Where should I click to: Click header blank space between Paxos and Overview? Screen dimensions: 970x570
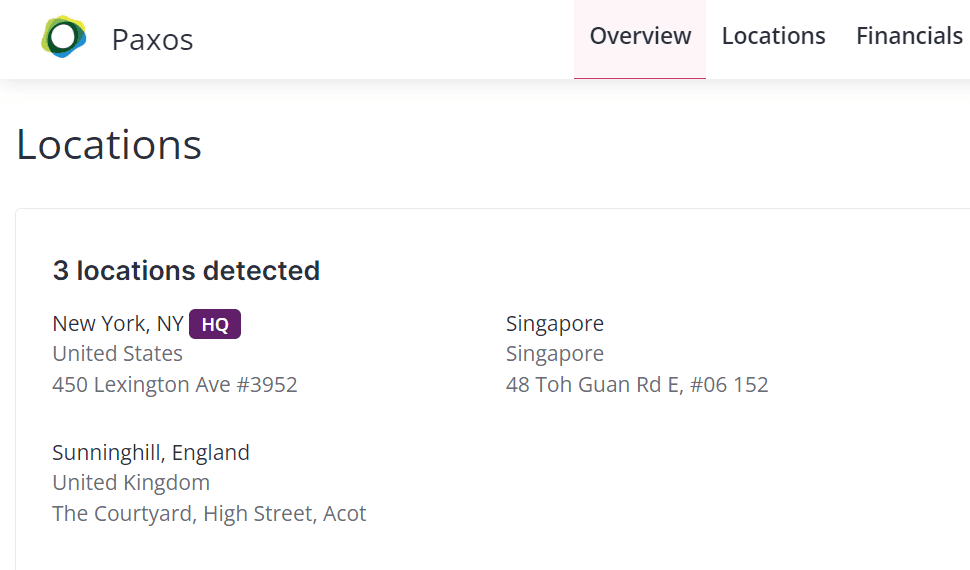(x=380, y=38)
